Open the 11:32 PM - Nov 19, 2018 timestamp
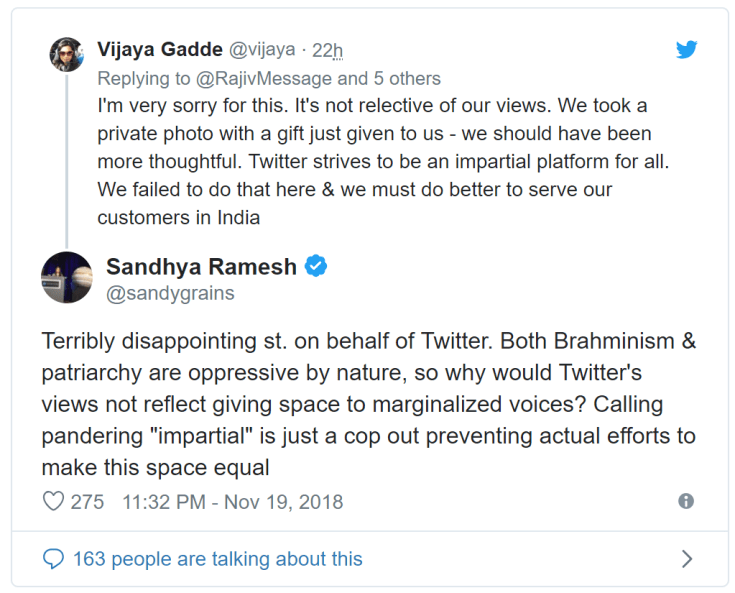Image resolution: width=735 pixels, height=593 pixels. (x=232, y=502)
